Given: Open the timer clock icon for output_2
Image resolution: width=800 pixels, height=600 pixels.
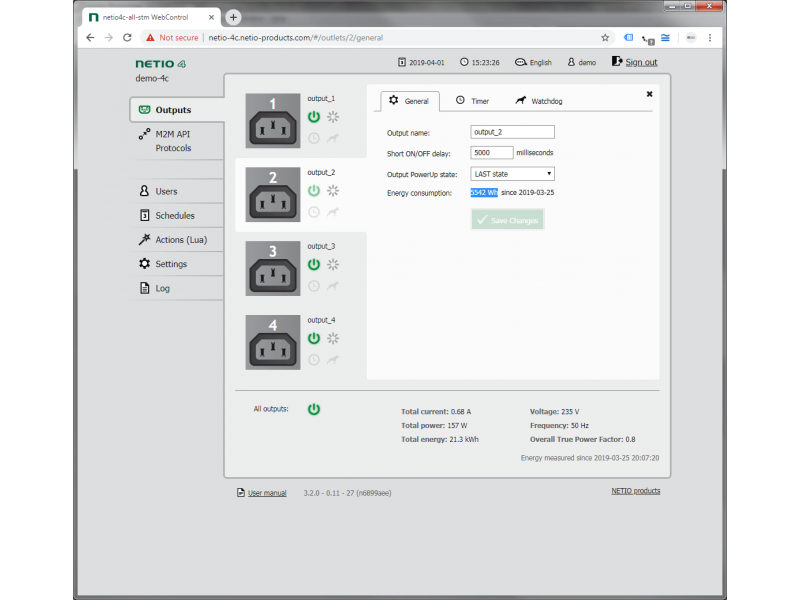Looking at the screenshot, I should (314, 212).
